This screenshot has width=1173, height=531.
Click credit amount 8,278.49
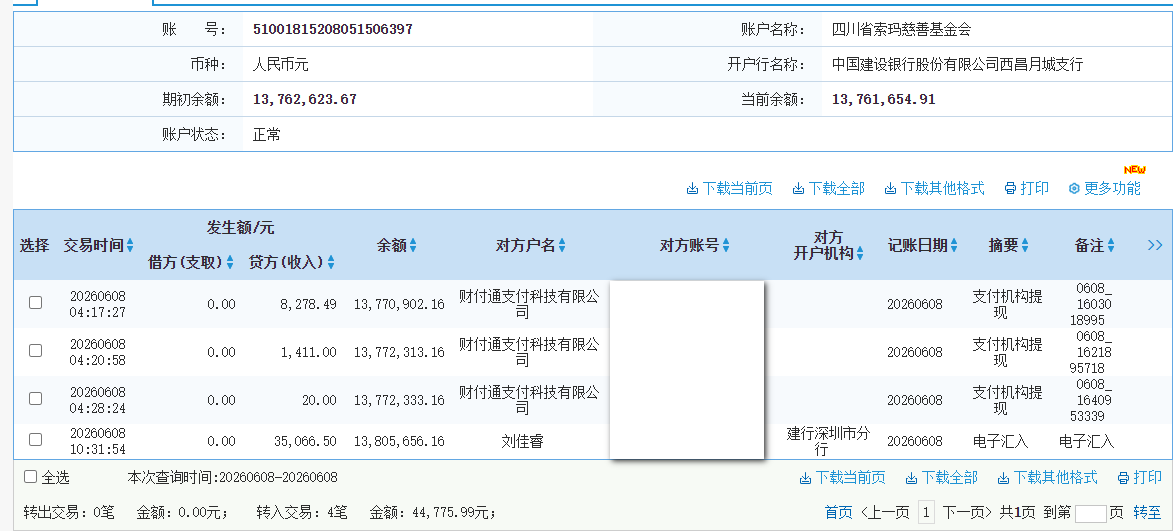[x=307, y=304]
